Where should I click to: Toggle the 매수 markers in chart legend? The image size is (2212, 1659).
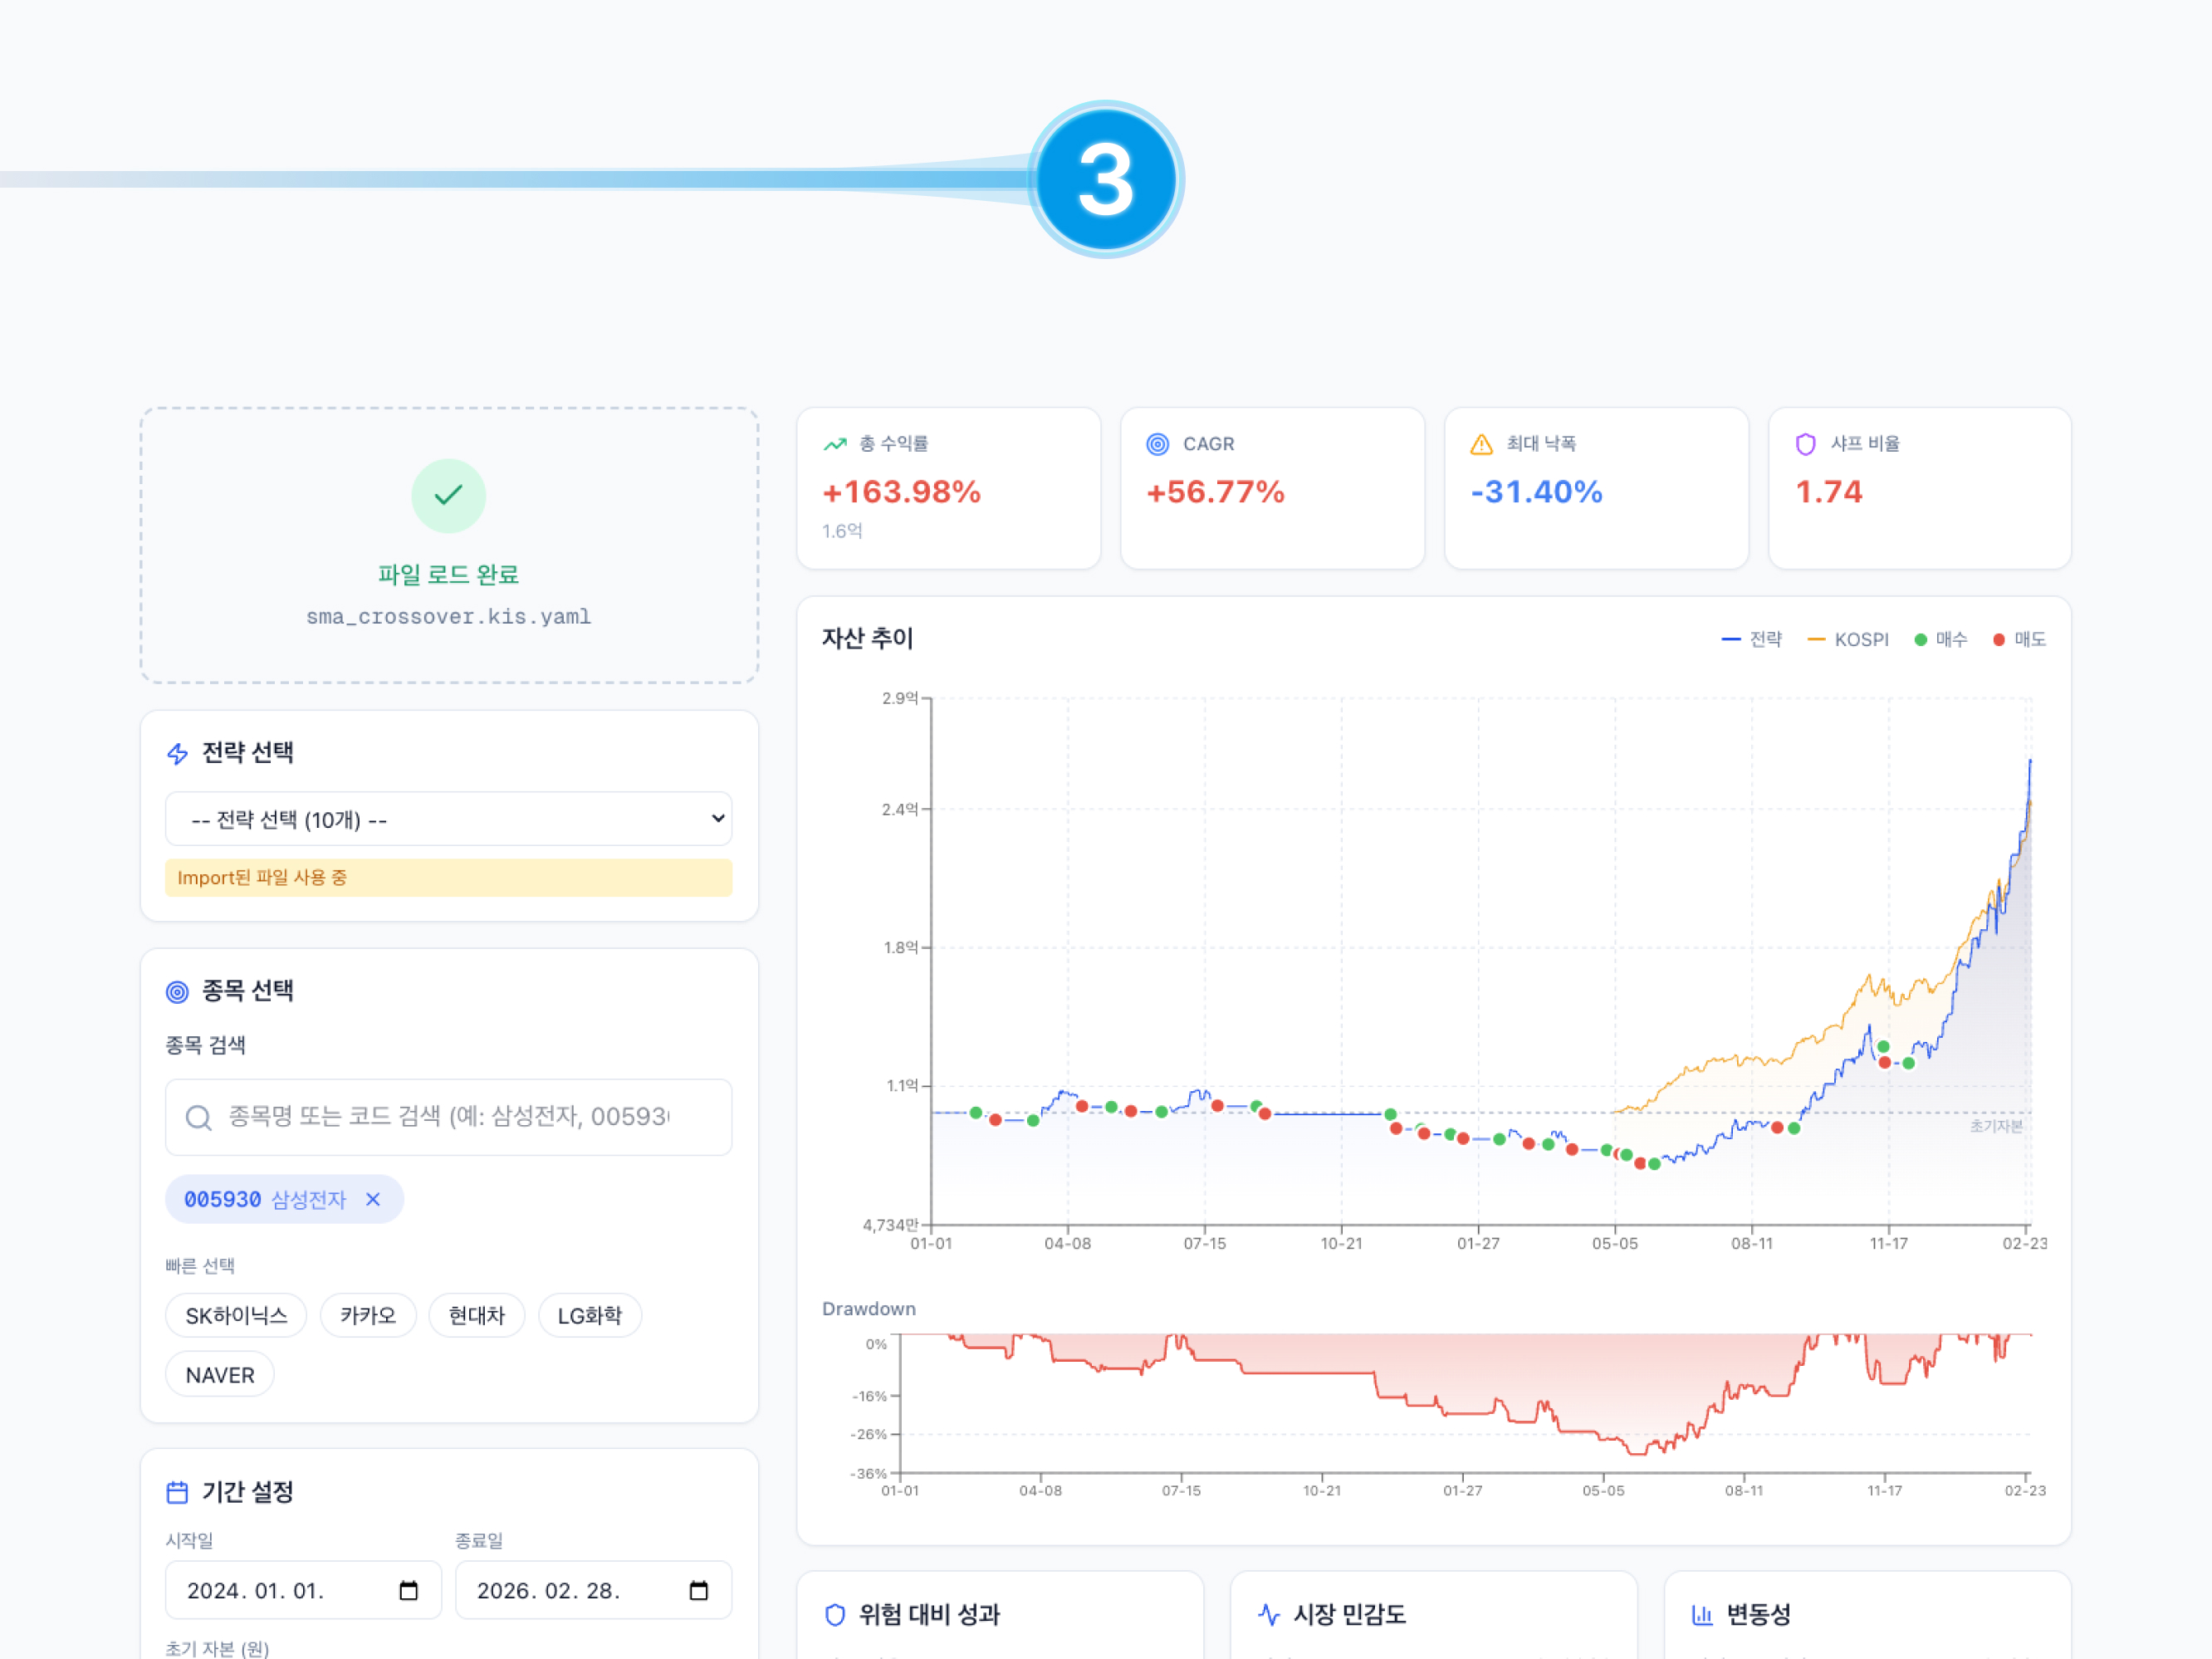pyautogui.click(x=1940, y=639)
